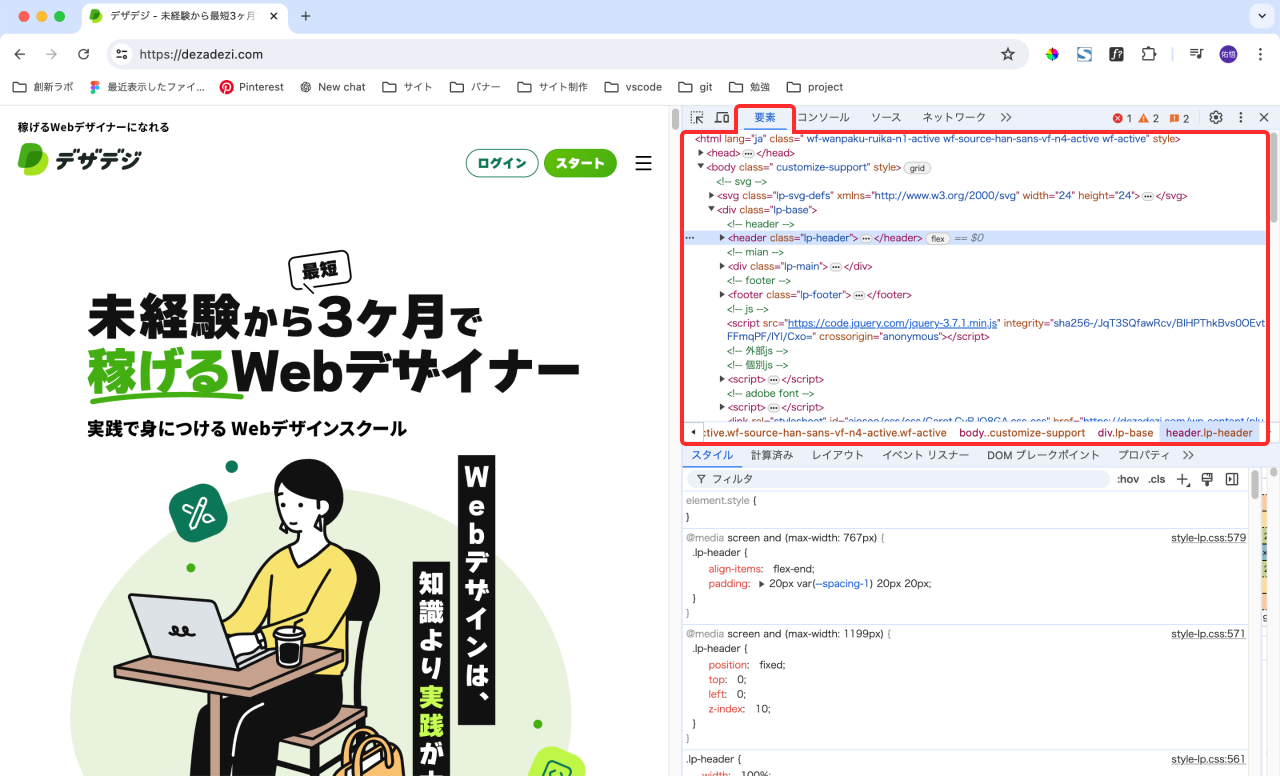Open style-lp.css:579 source link
This screenshot has height=776, width=1280.
[1208, 538]
